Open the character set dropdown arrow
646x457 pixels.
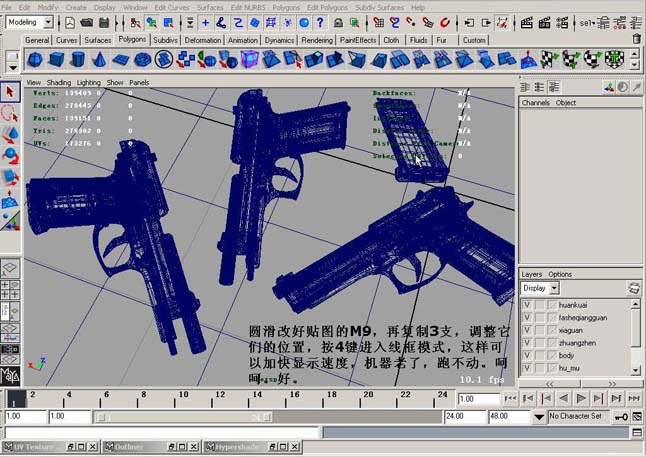click(539, 417)
